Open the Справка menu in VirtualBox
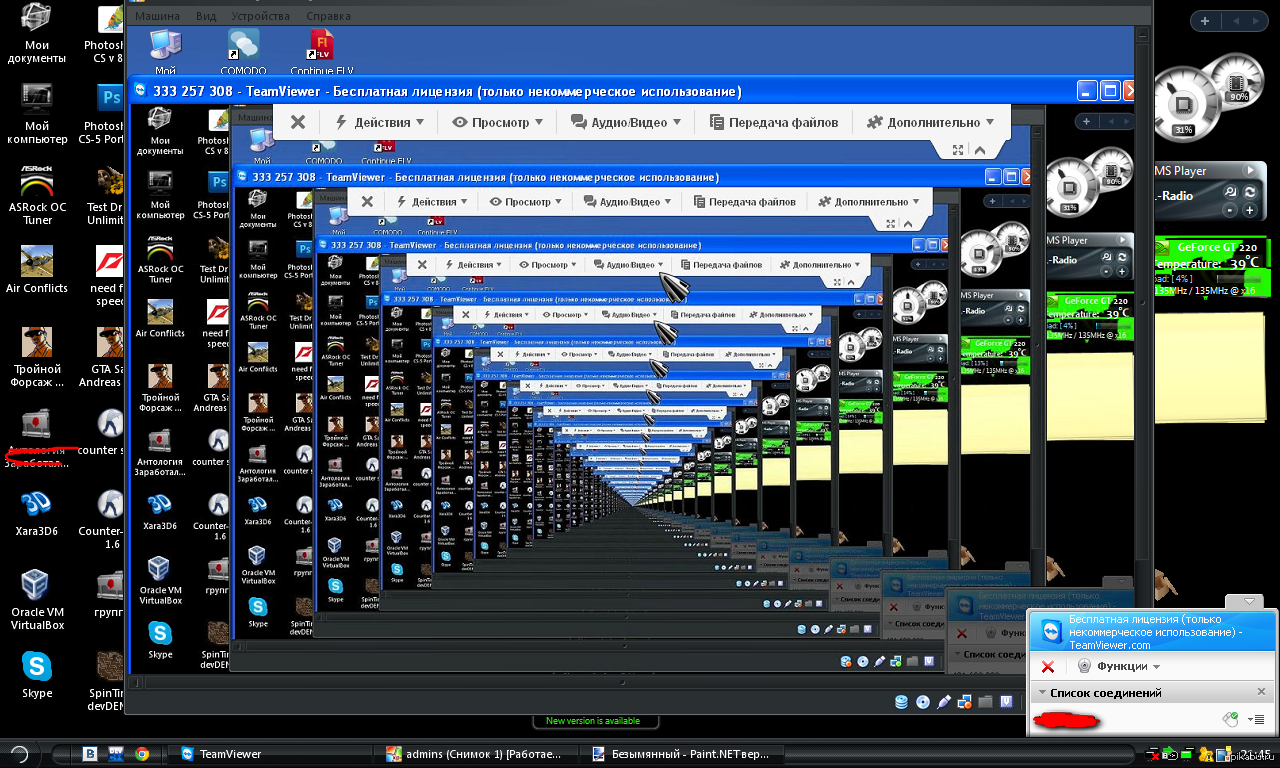The height and width of the screenshot is (768, 1280). pos(328,16)
